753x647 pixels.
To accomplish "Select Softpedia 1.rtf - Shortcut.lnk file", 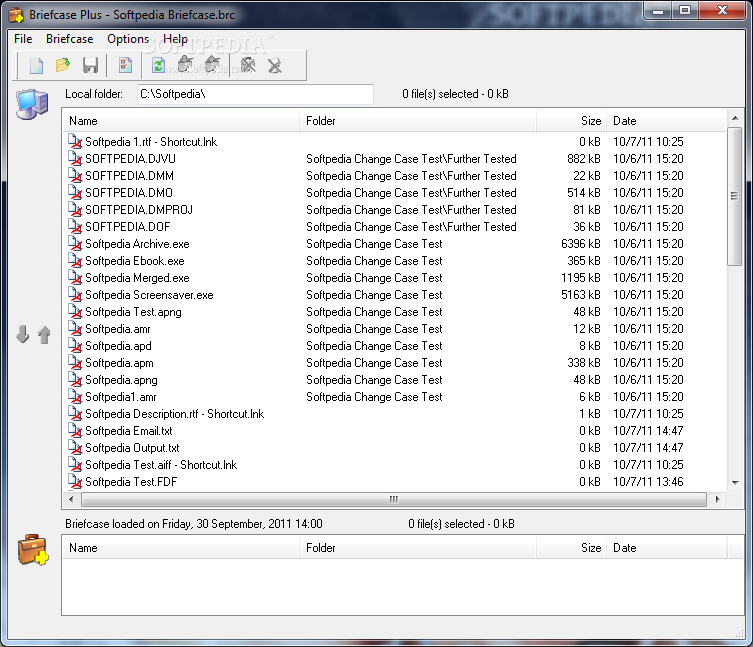I will pos(394,142).
